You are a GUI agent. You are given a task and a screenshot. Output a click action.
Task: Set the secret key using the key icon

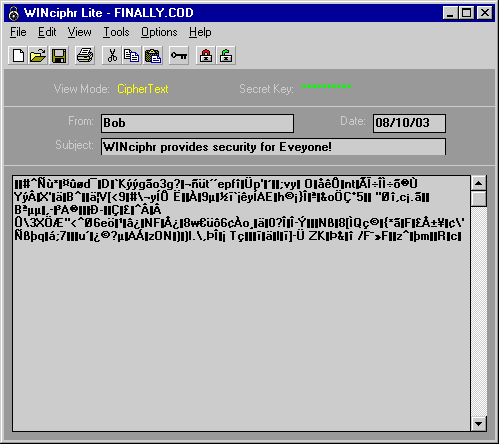point(179,56)
